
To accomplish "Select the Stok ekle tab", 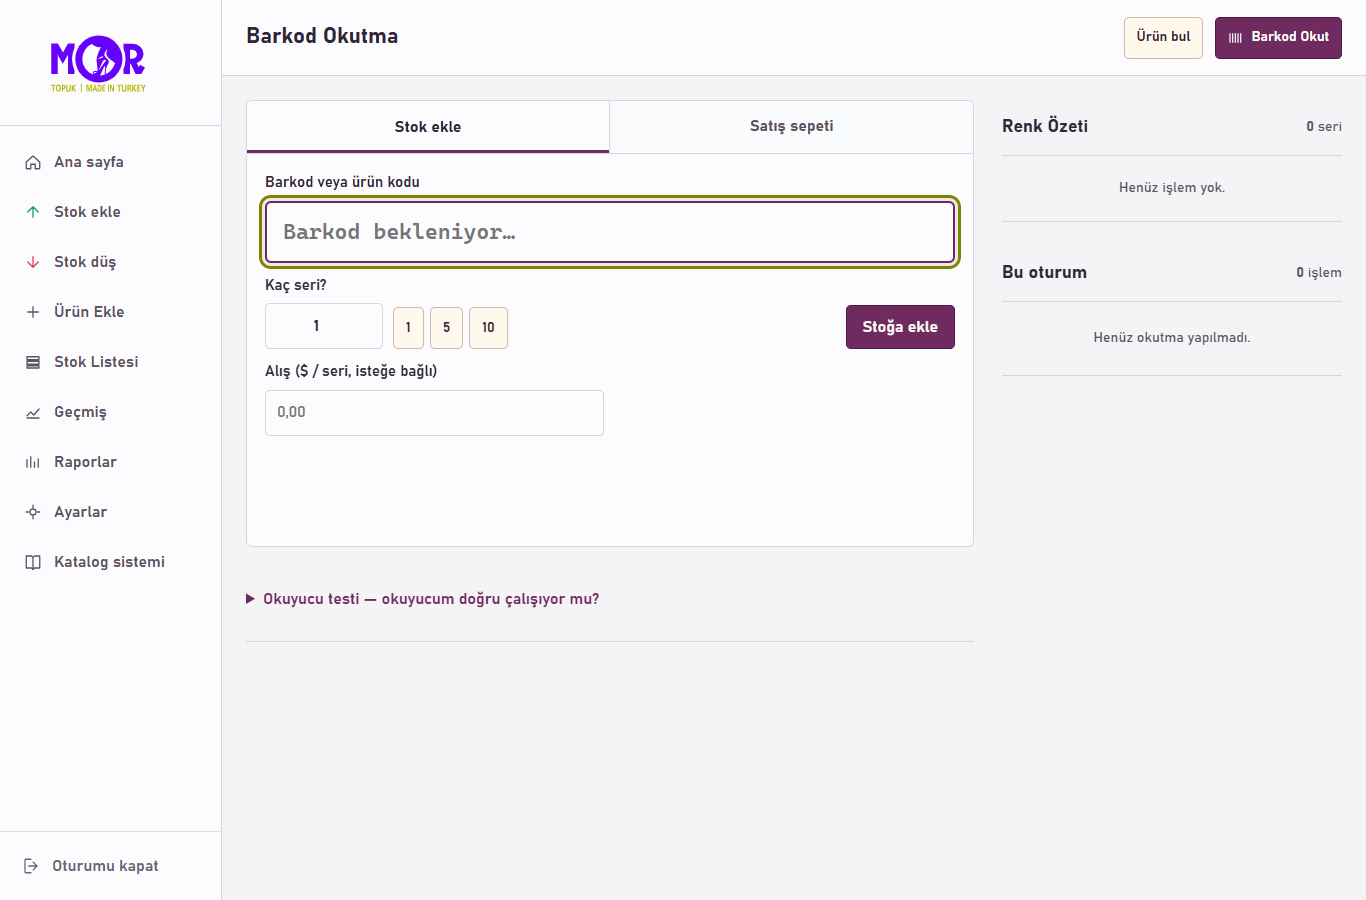I will pyautogui.click(x=428, y=127).
